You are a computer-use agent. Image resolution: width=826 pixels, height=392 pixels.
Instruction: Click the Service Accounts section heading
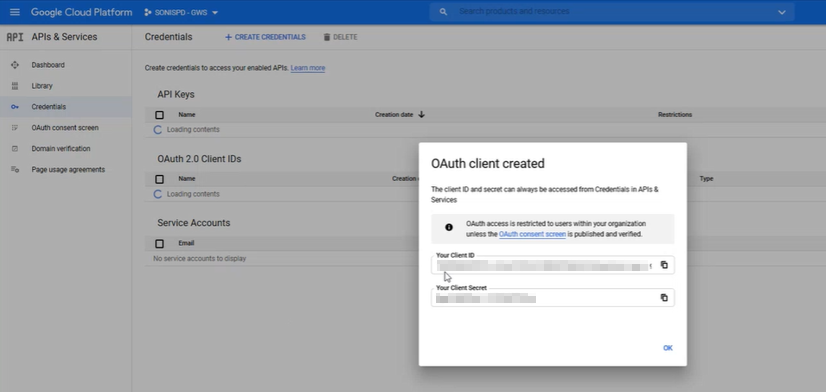193,223
